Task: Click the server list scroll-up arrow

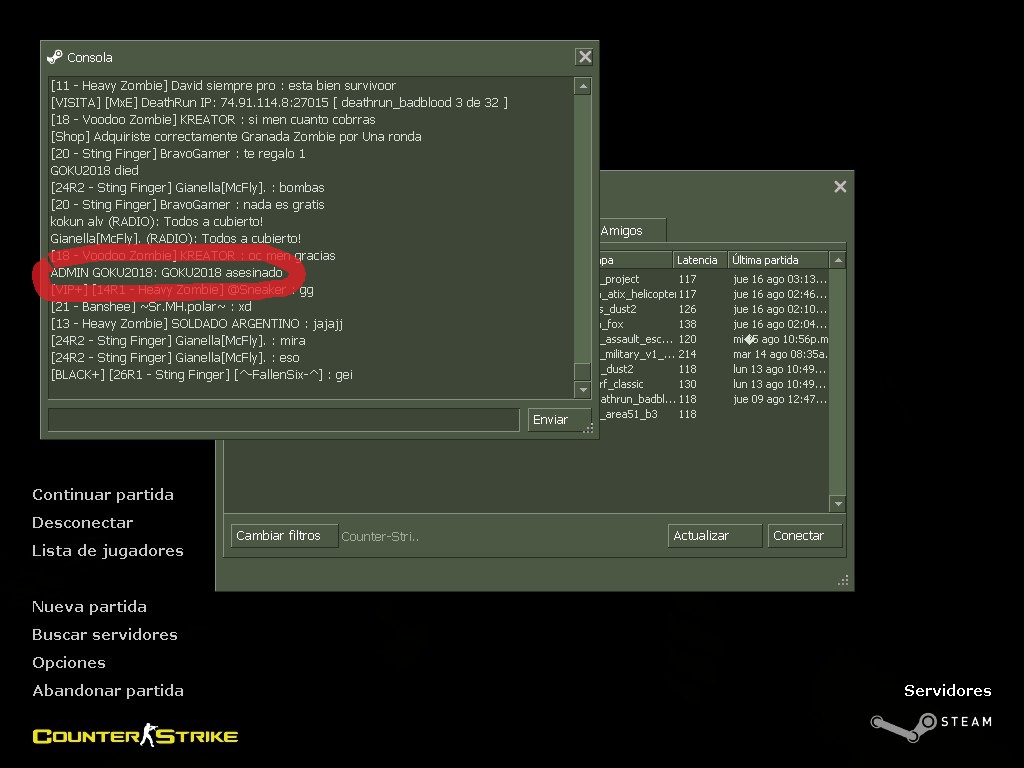Action: click(838, 261)
